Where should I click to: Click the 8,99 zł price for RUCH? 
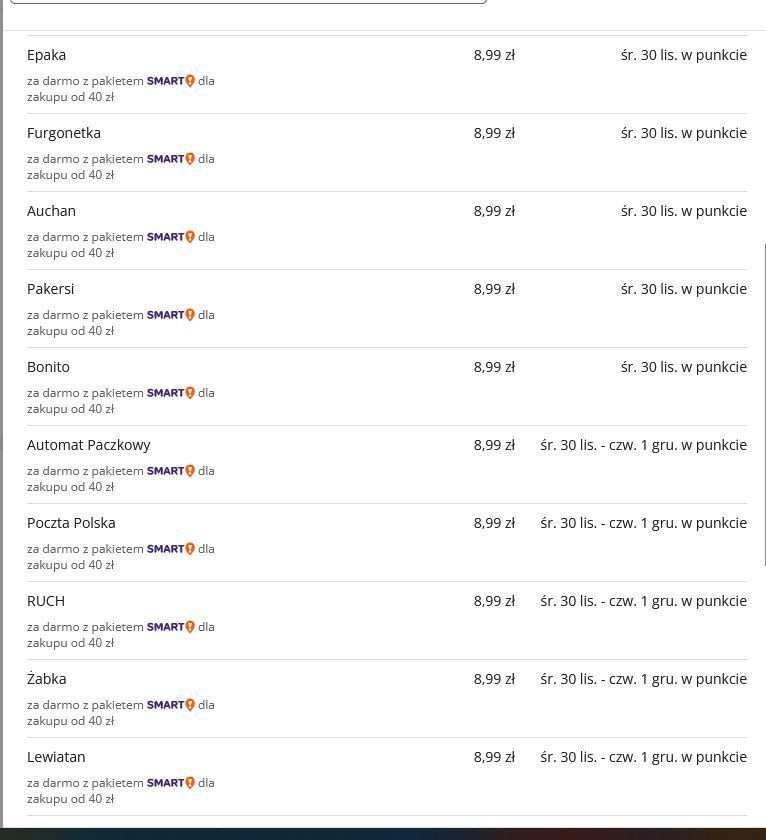[x=494, y=601]
